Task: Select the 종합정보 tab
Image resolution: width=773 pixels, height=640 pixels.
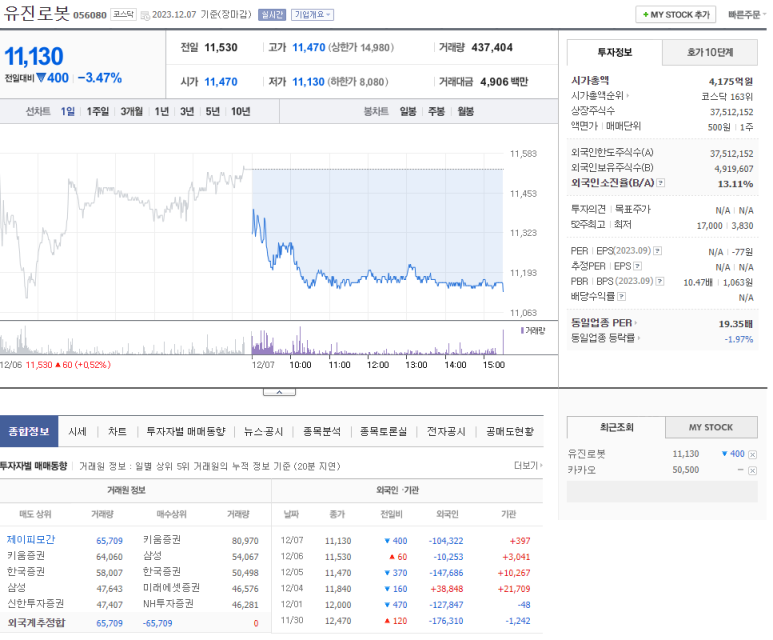Action: pos(29,431)
